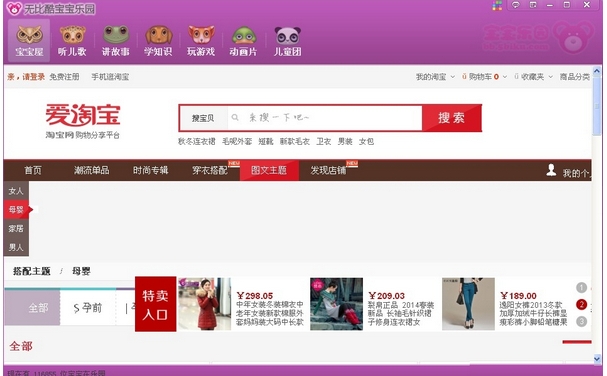Image resolution: width=607 pixels, height=376 pixels.
Task: Click the magnifier icon in search box
Action: (x=235, y=117)
